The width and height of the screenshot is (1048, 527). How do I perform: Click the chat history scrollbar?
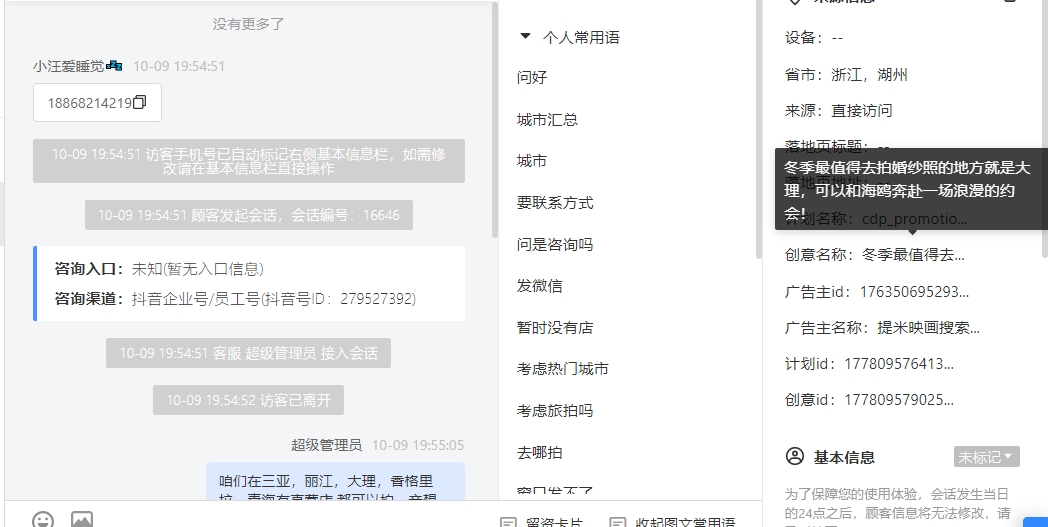coord(495,119)
